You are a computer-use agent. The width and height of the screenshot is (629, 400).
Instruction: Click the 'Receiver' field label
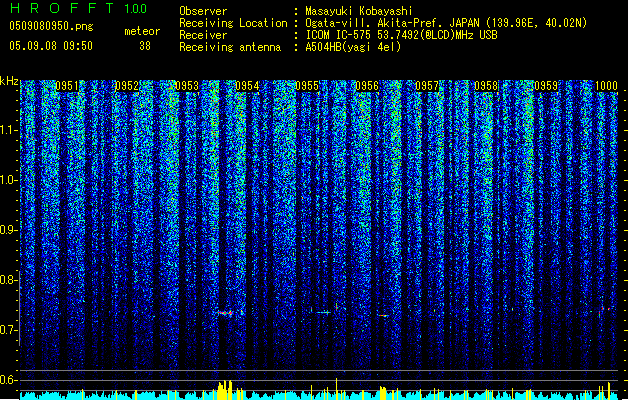click(203, 35)
